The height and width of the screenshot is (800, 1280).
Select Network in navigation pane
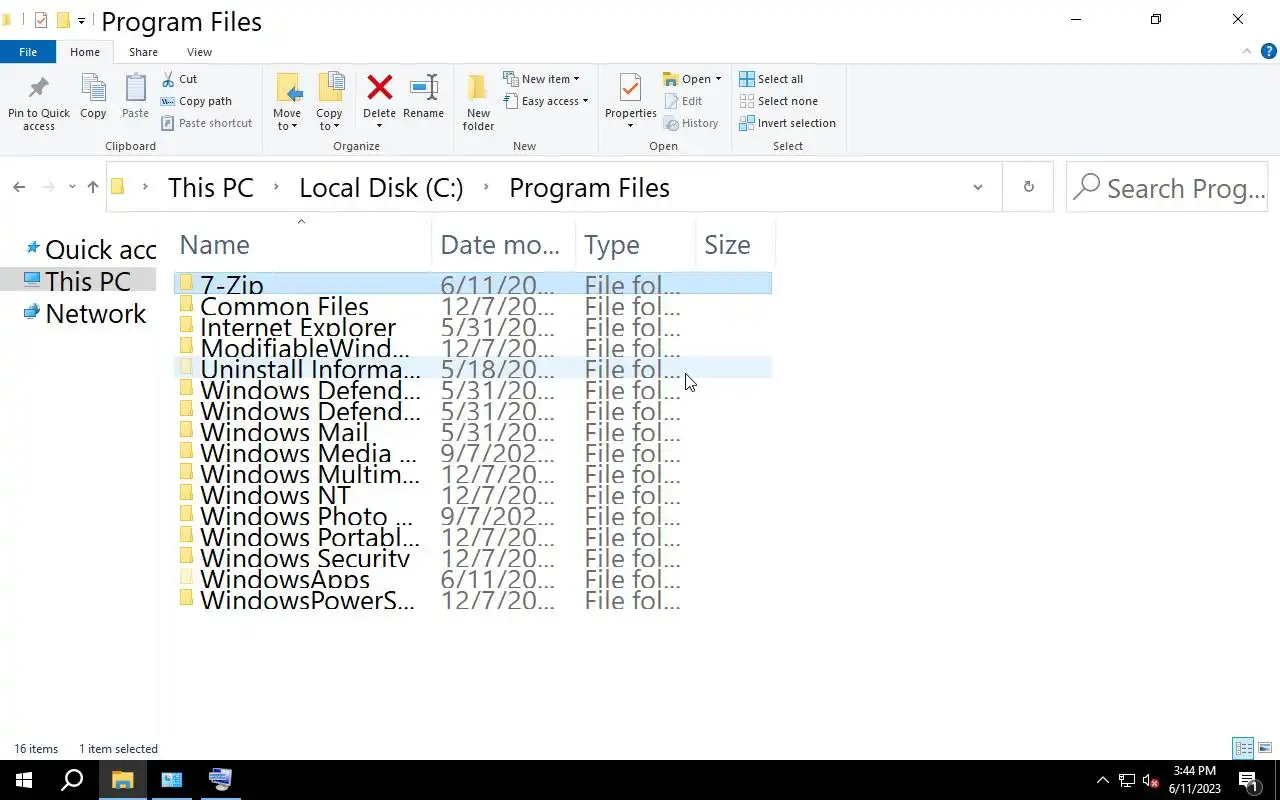(85, 313)
